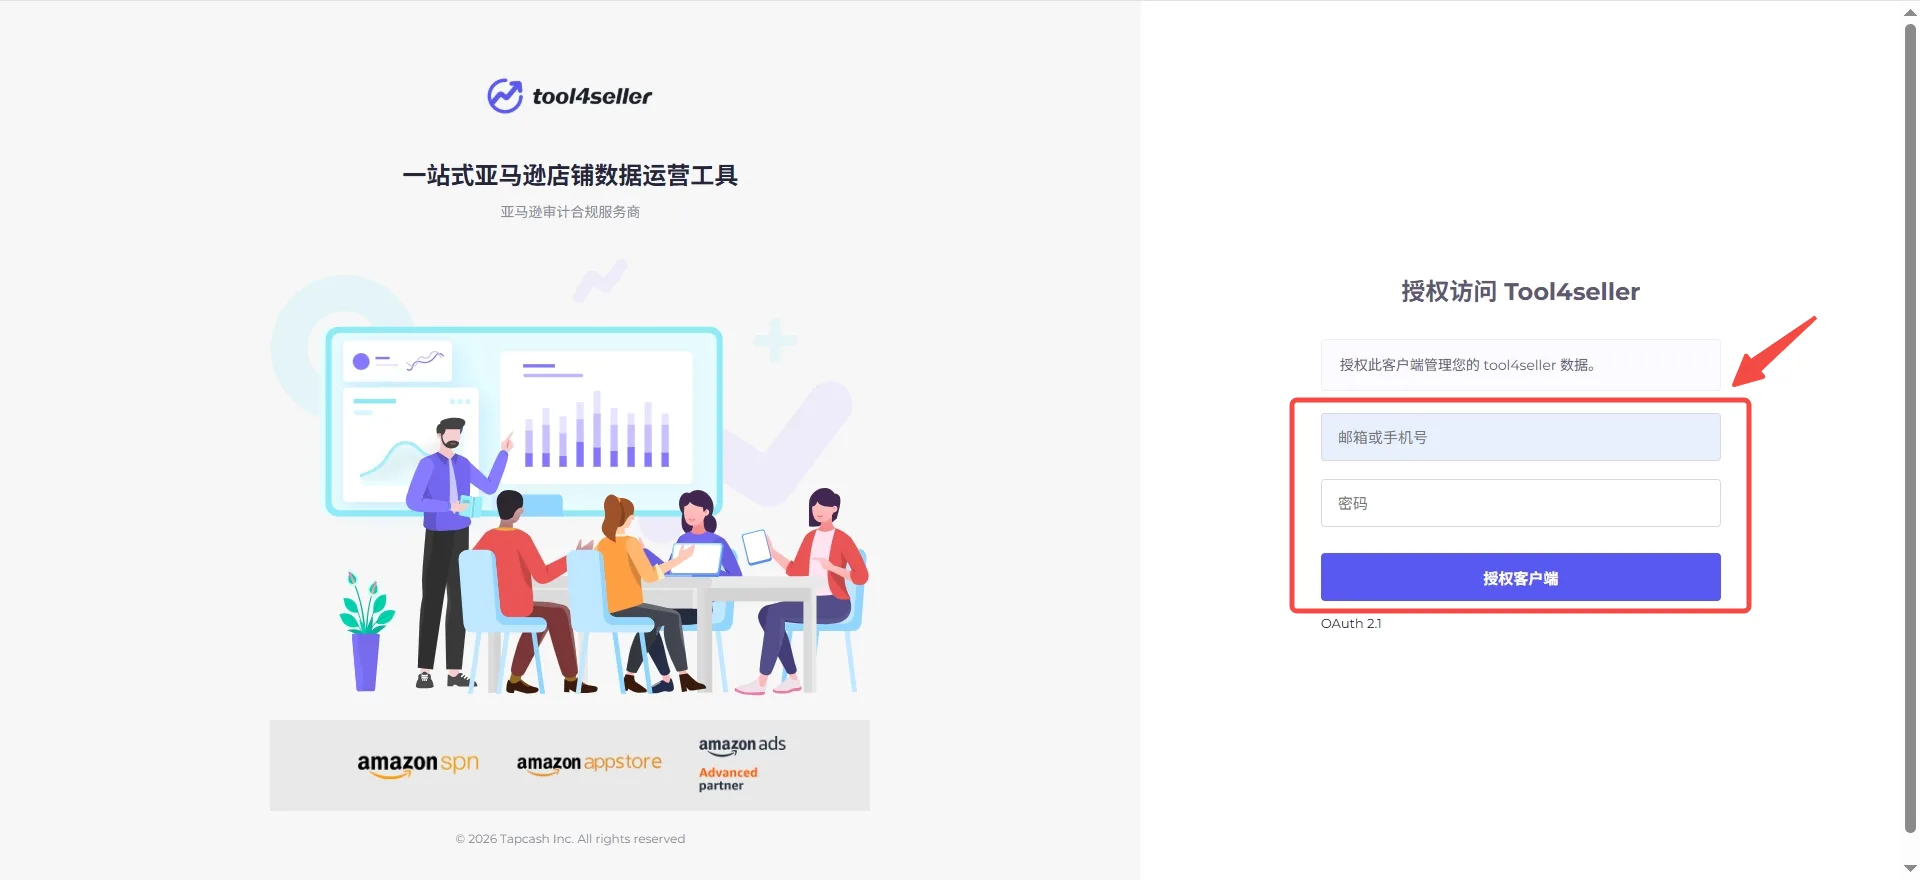Click the tool4seller logo icon

tap(505, 96)
